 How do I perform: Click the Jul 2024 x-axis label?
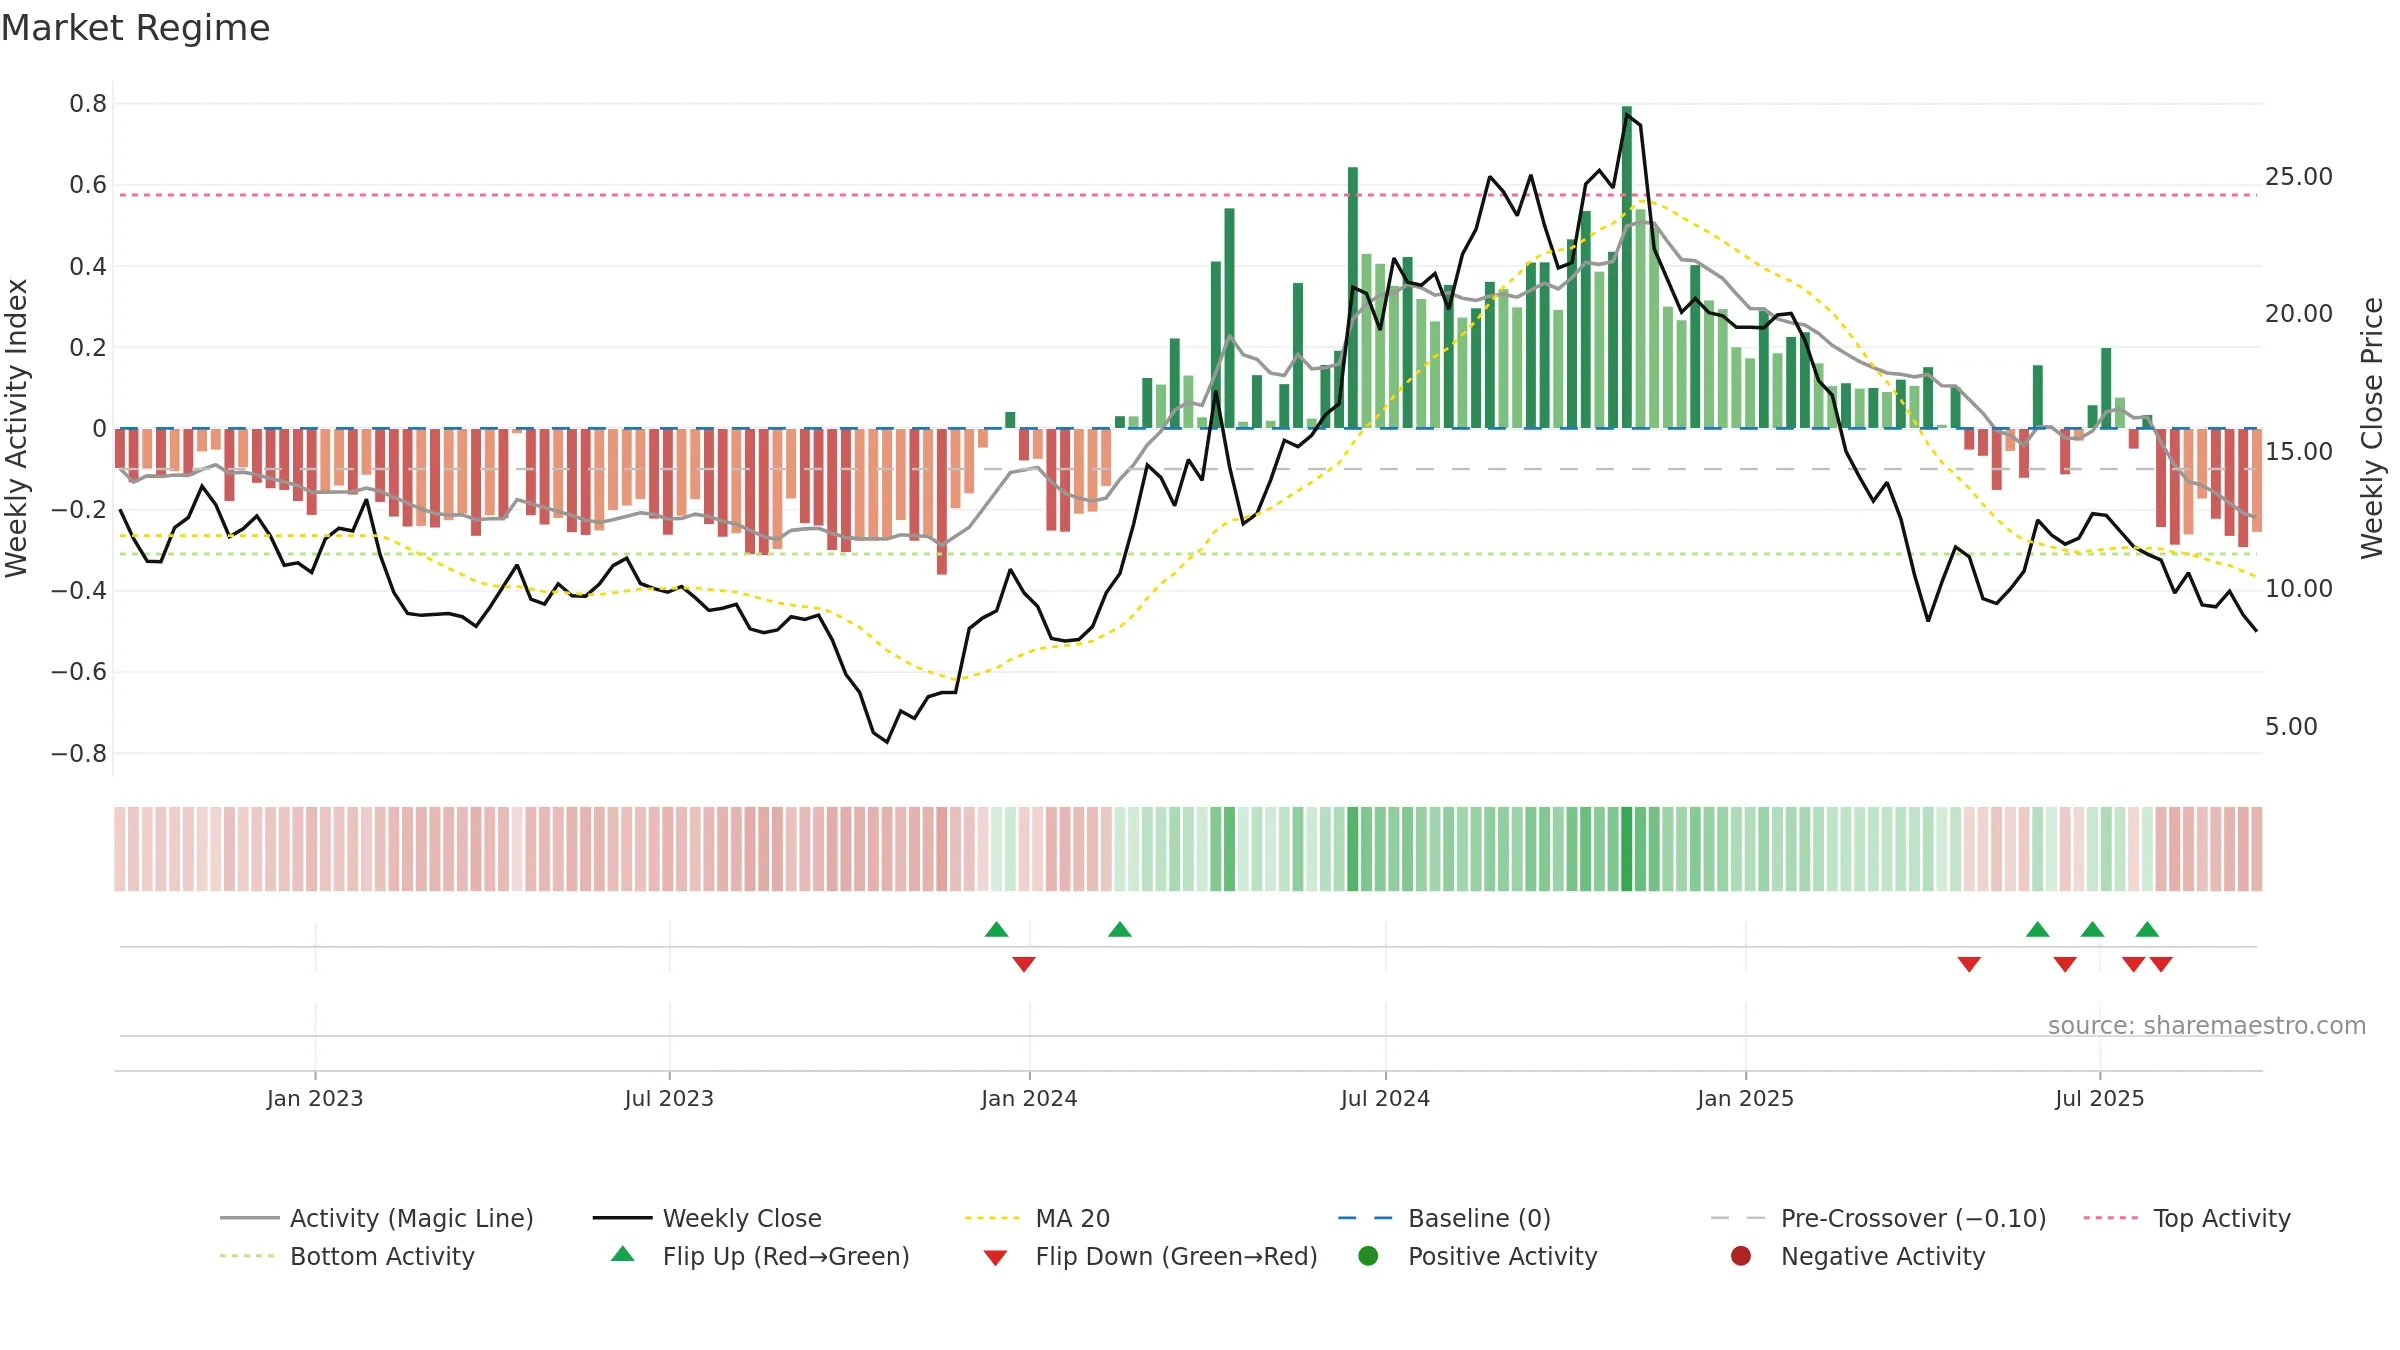(1385, 1098)
